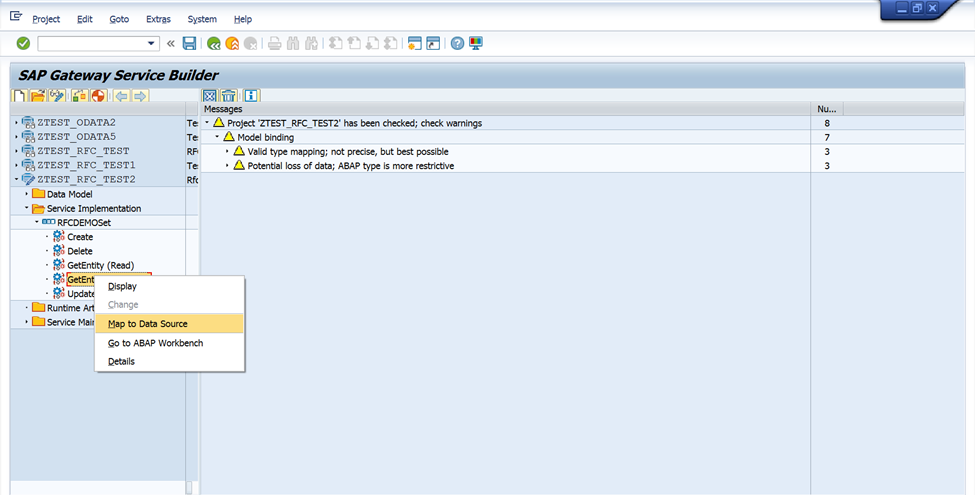
Task: Choose Details from the context menu
Action: tap(169, 361)
